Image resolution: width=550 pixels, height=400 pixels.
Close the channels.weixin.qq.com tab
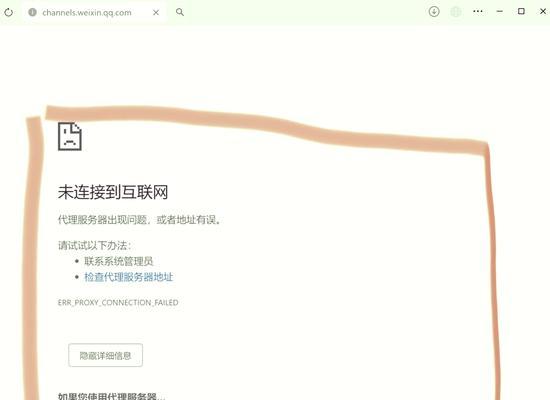[x=156, y=13]
